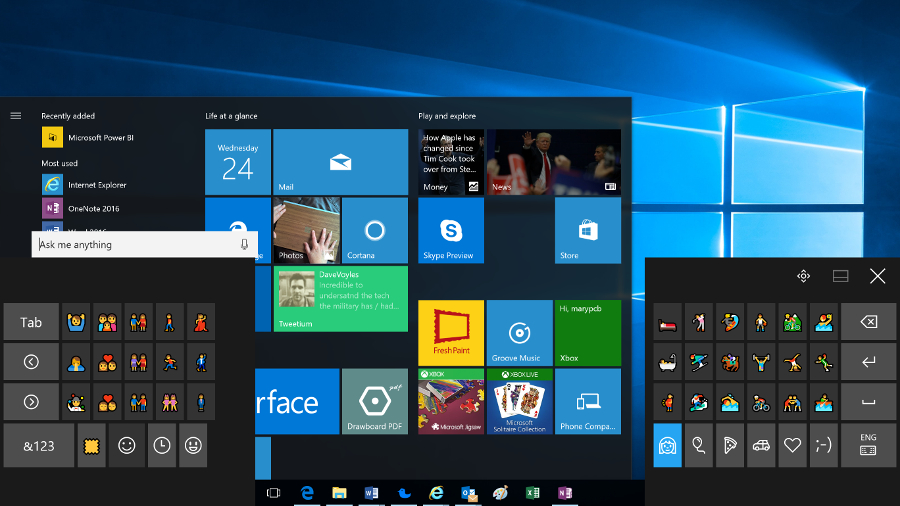Open the Photos tile

307,230
